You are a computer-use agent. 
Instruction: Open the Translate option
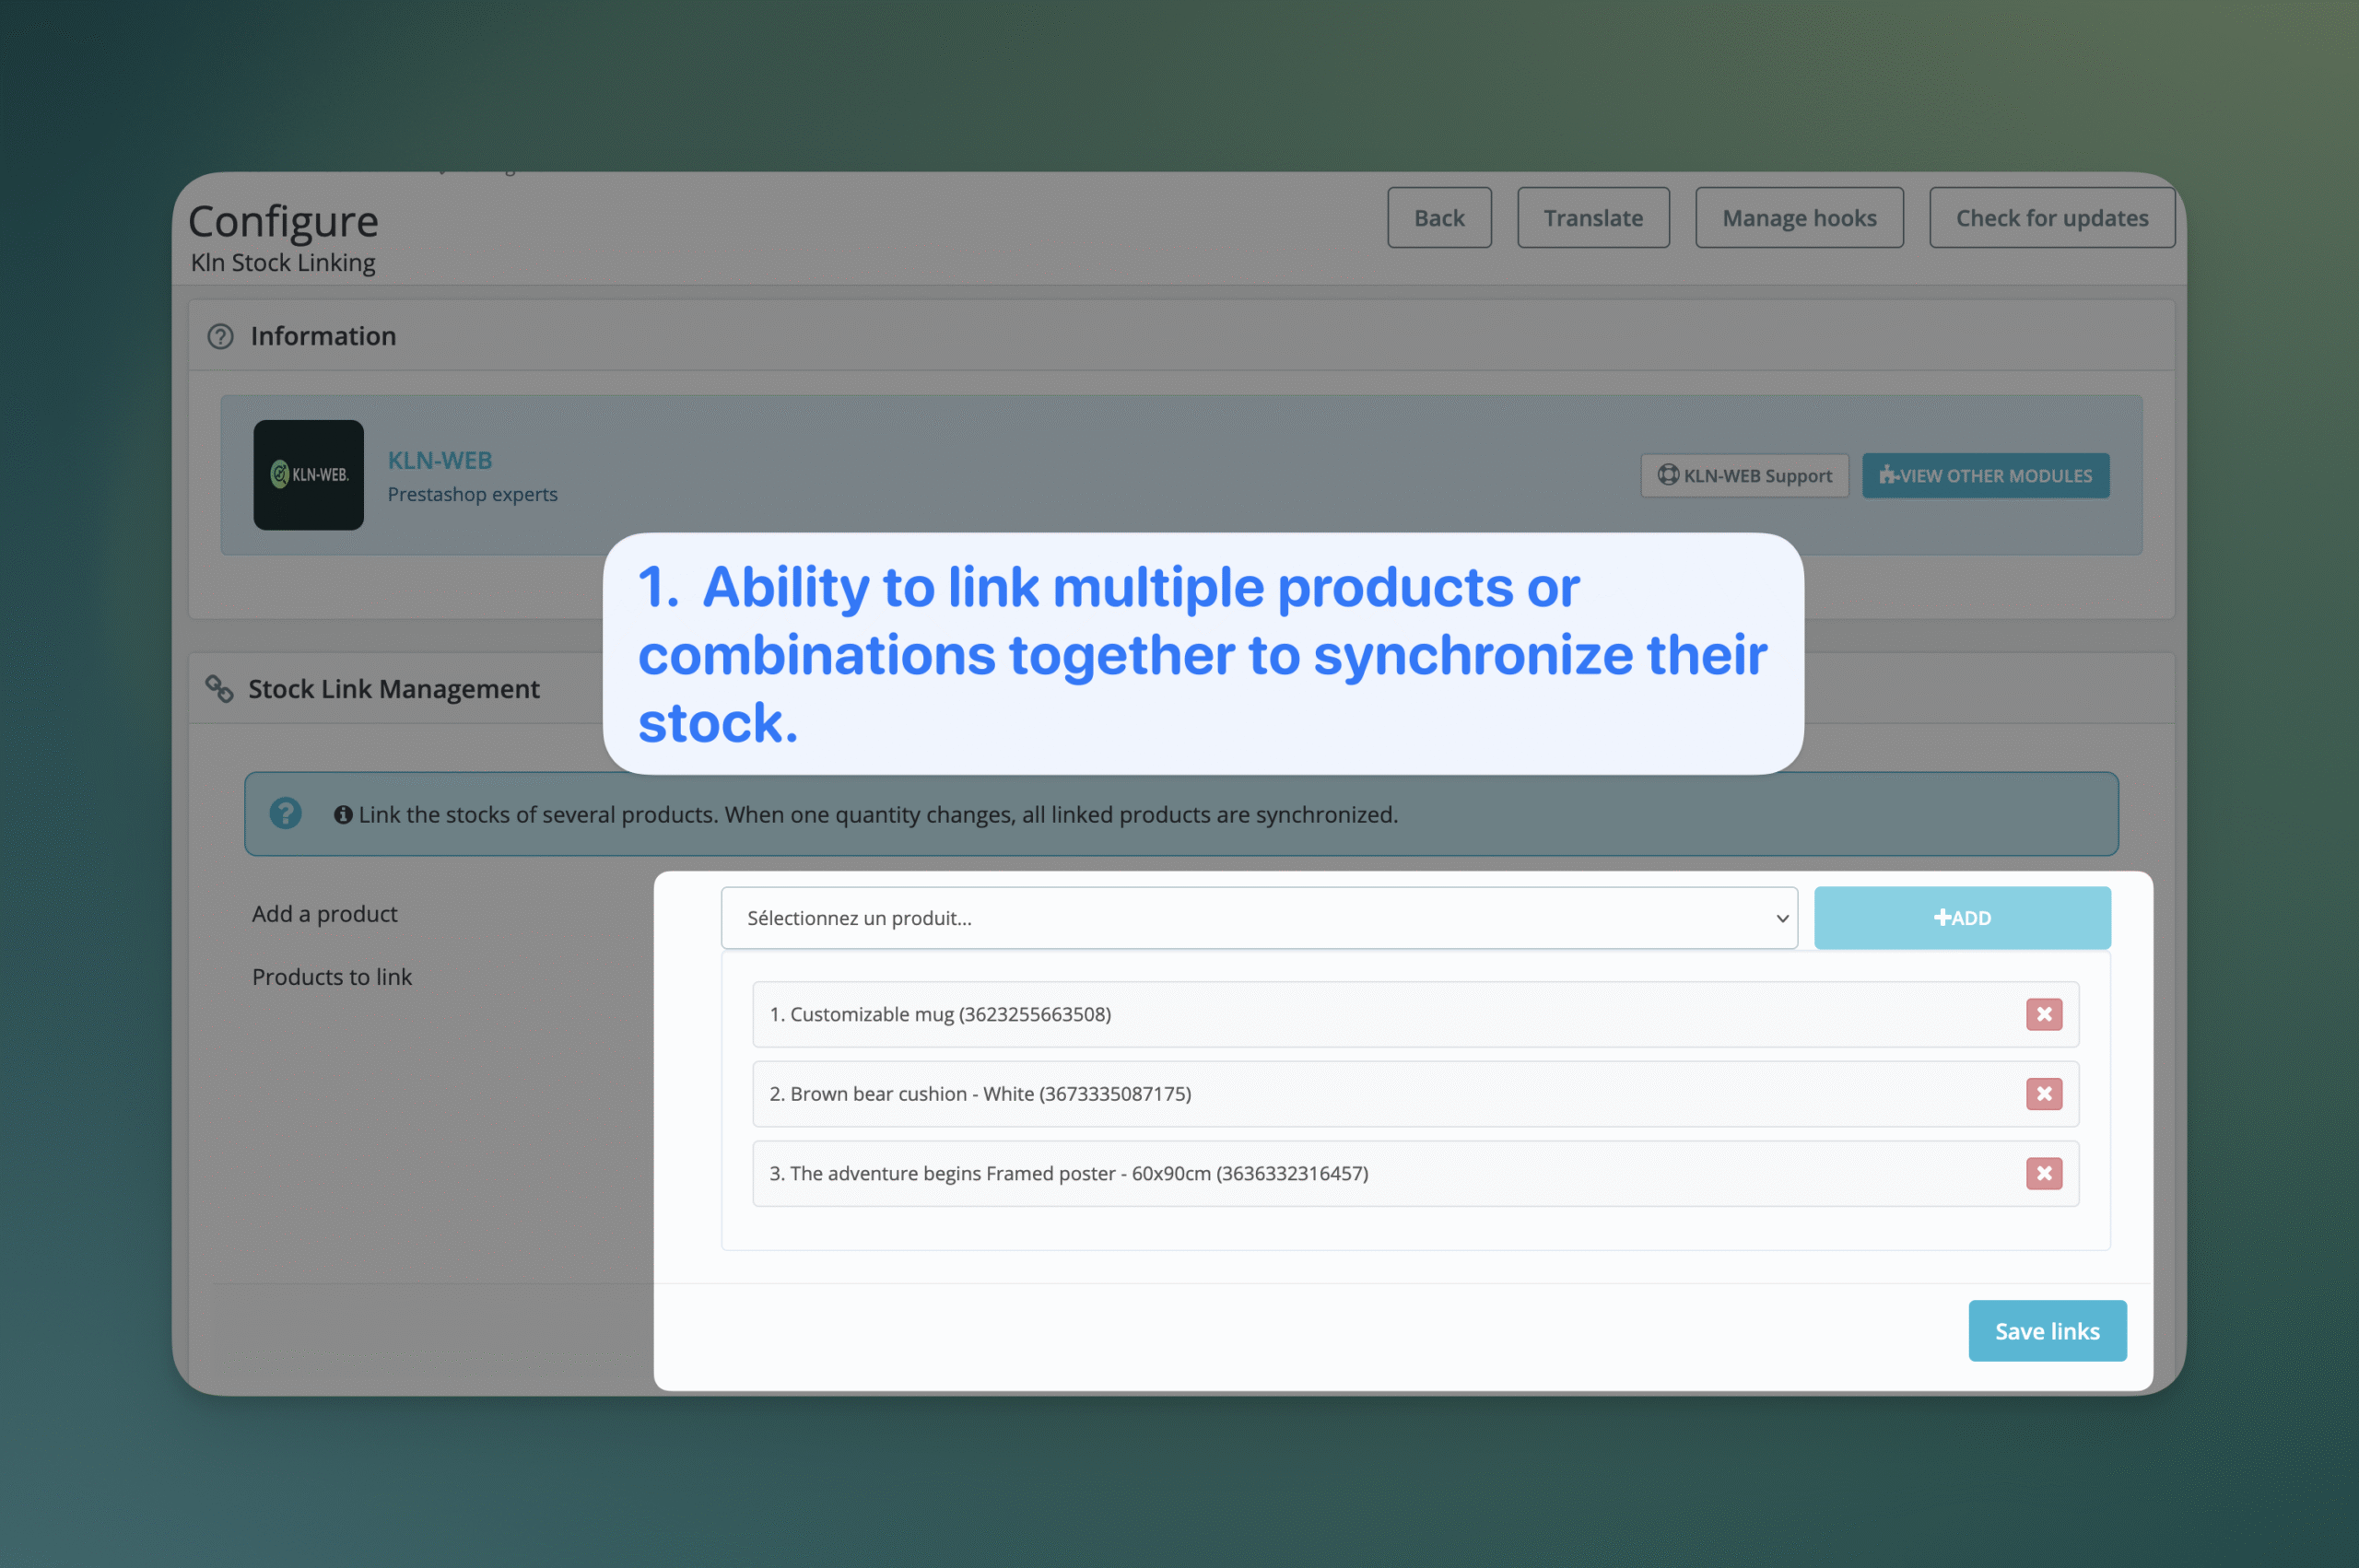point(1592,218)
